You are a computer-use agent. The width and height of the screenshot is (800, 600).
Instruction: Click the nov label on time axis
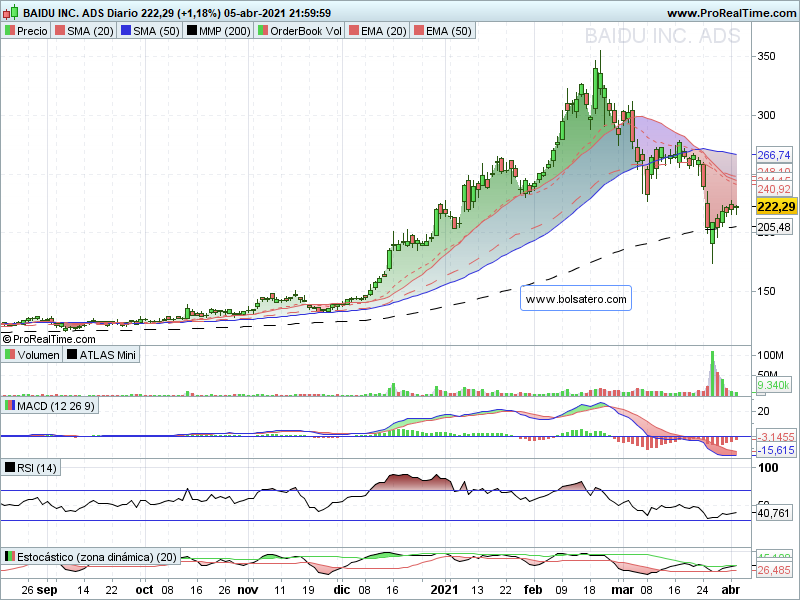(248, 590)
